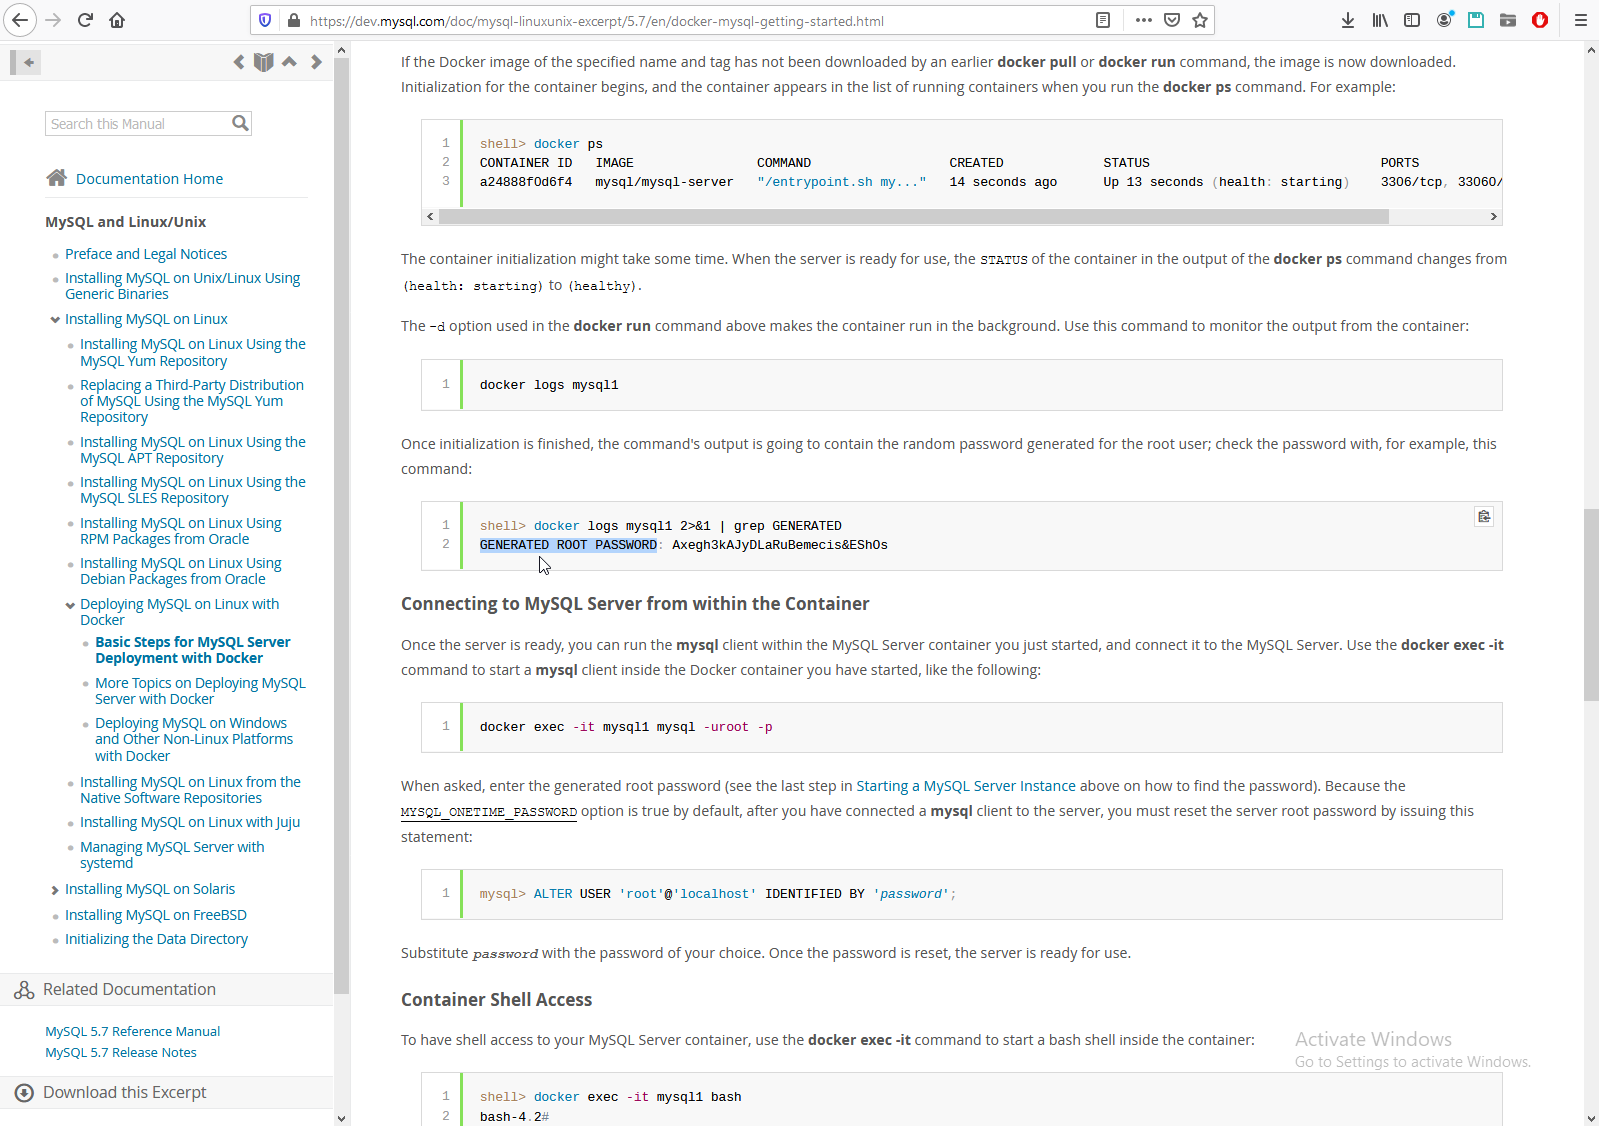Open the Documentation Home link
The image size is (1599, 1126).
pyautogui.click(x=149, y=179)
